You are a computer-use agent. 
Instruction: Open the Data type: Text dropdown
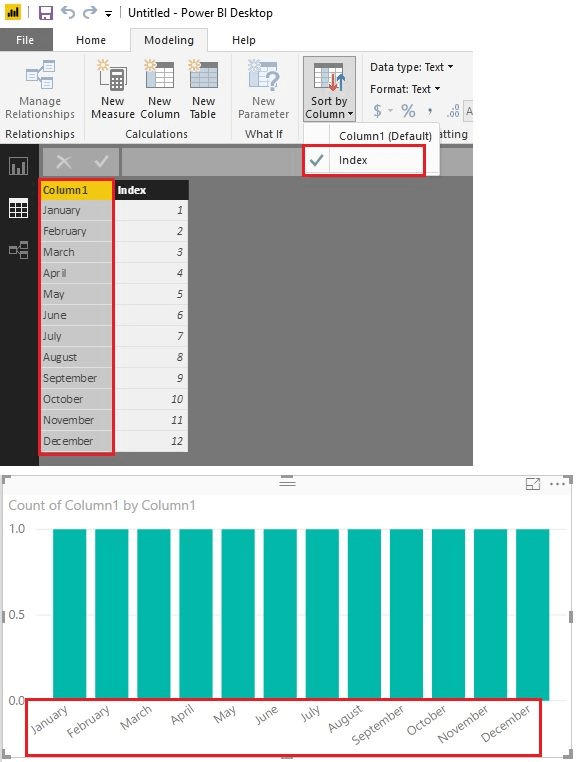(x=411, y=67)
